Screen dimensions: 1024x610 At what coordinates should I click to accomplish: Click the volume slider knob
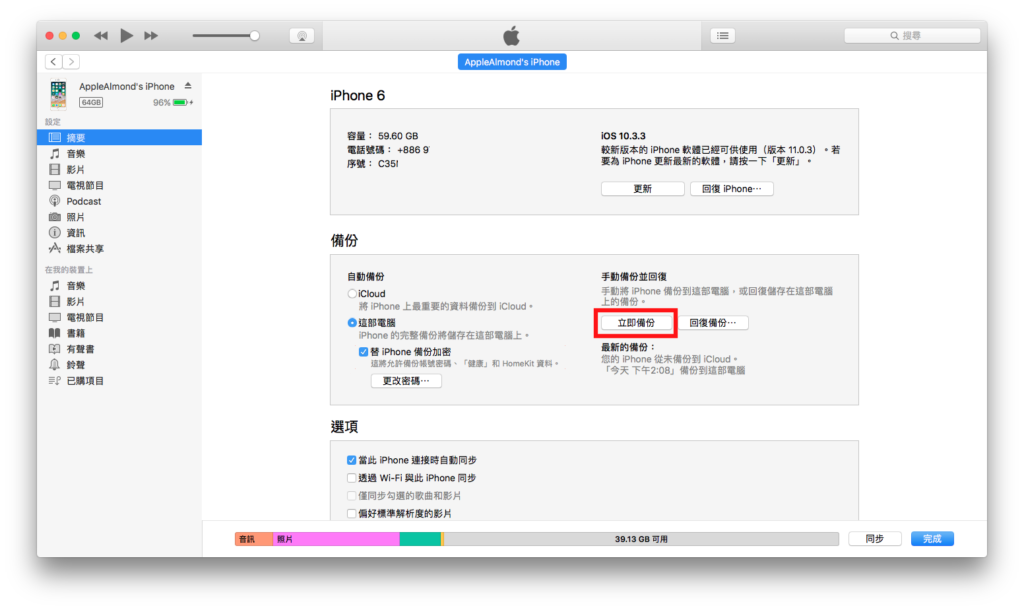(255, 36)
